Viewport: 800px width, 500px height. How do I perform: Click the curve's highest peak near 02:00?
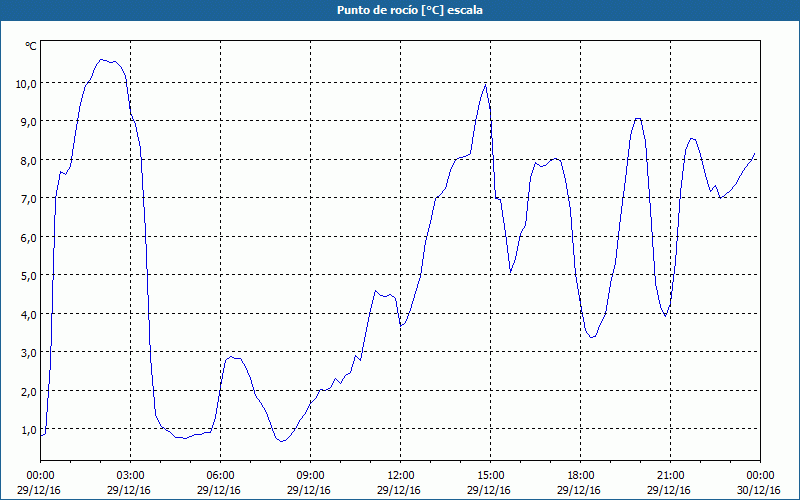(x=101, y=60)
